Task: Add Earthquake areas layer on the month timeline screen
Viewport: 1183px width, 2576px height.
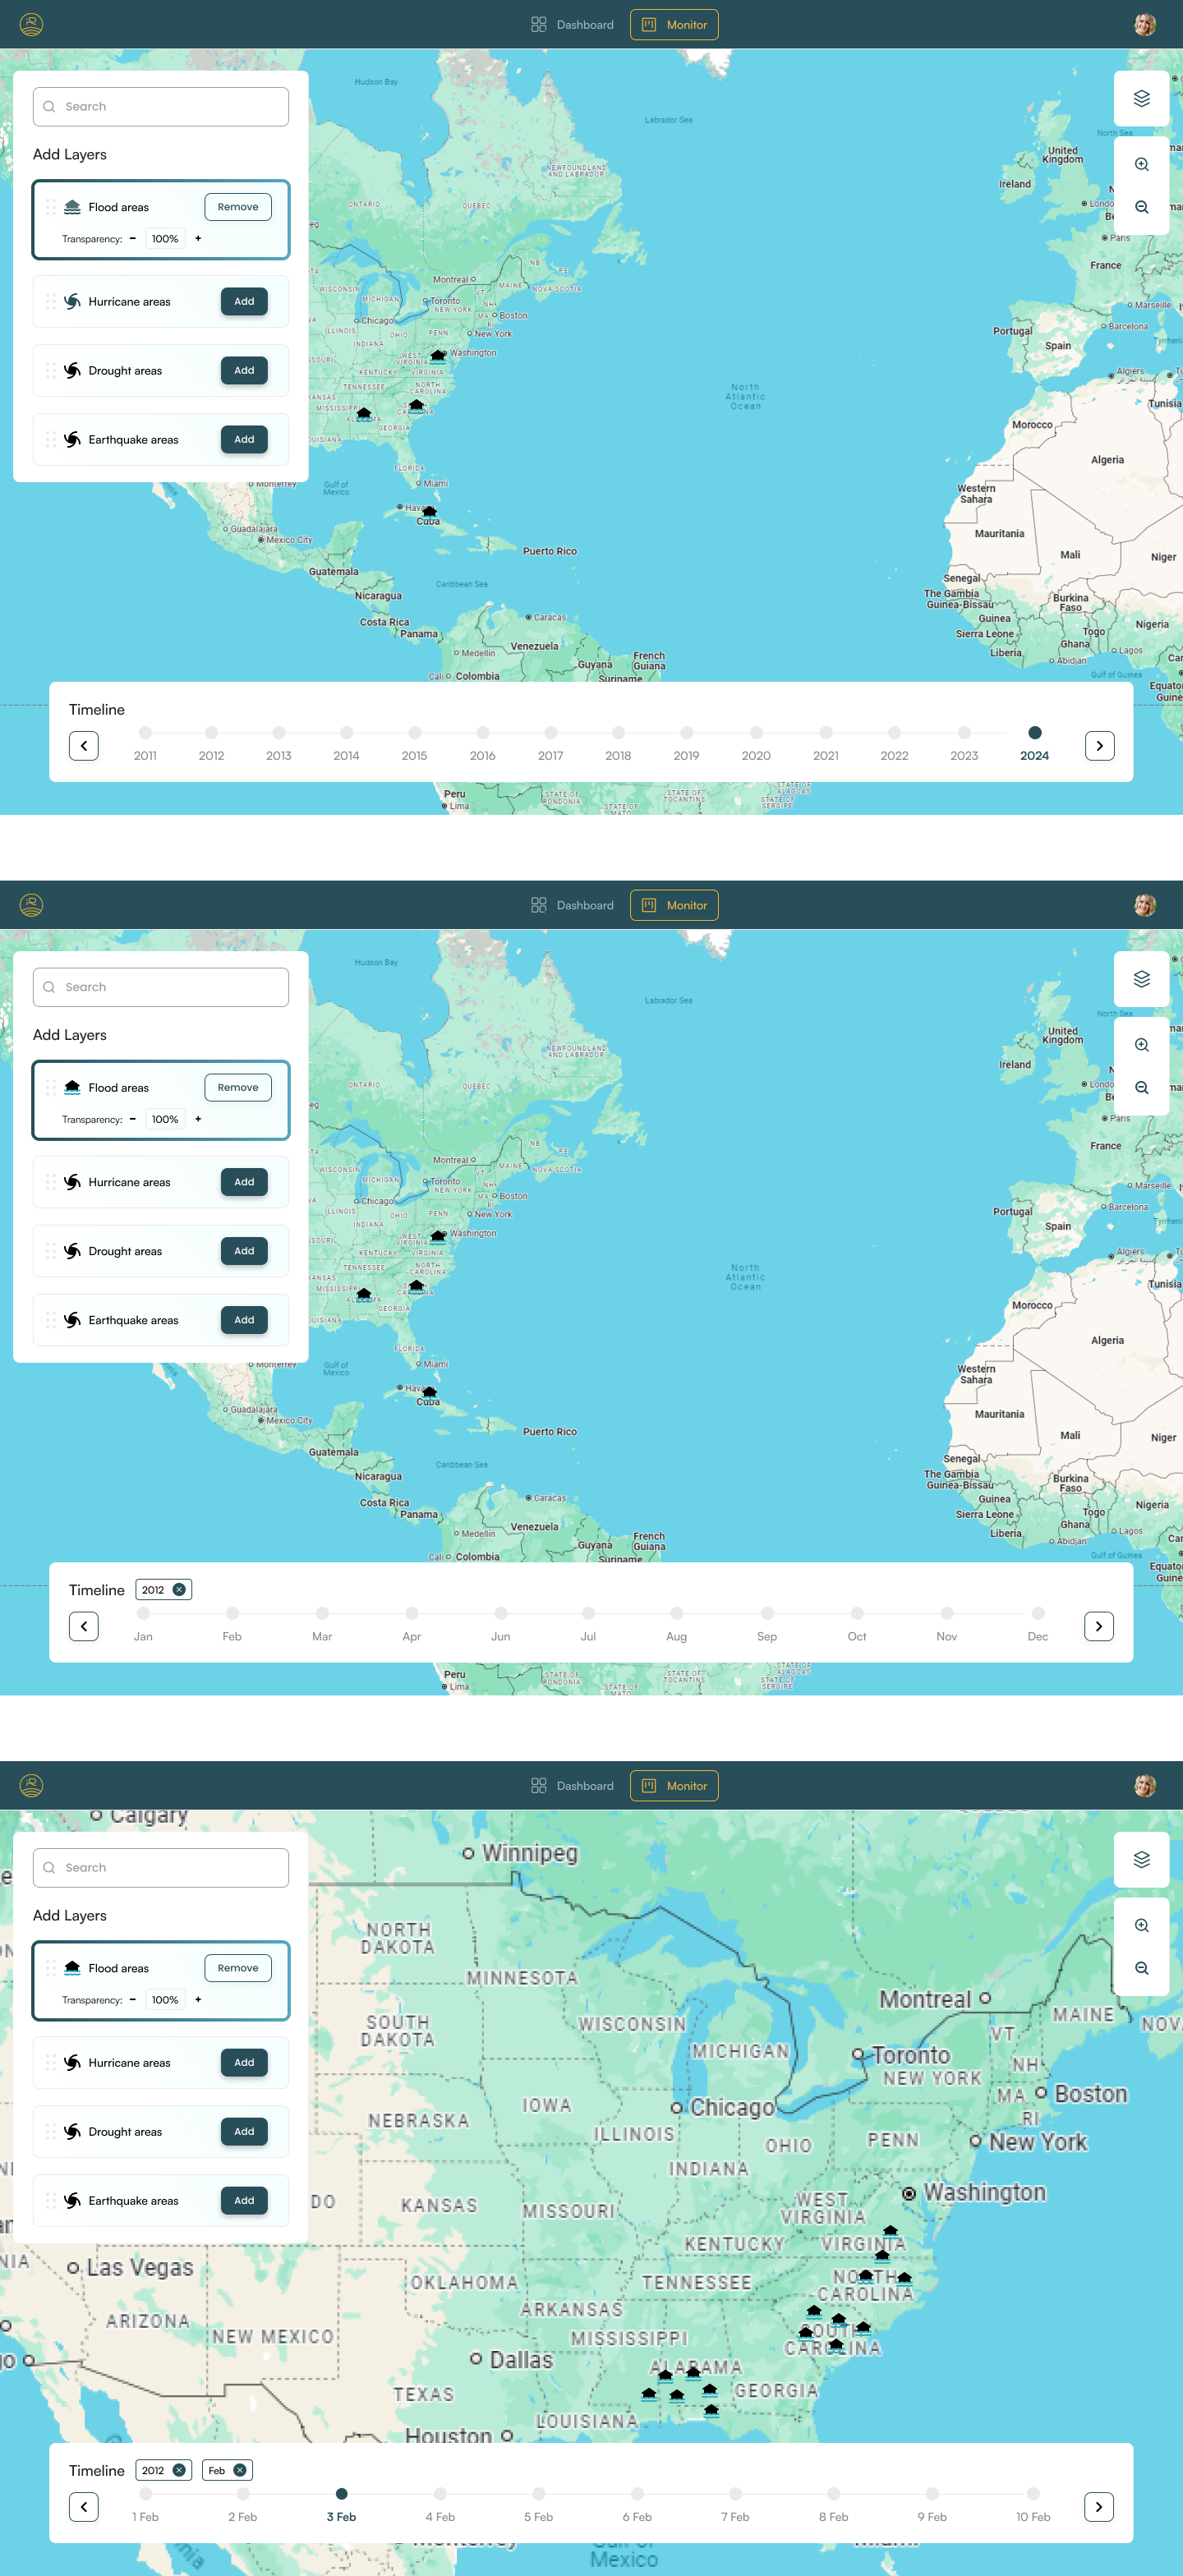Action: pos(244,1320)
